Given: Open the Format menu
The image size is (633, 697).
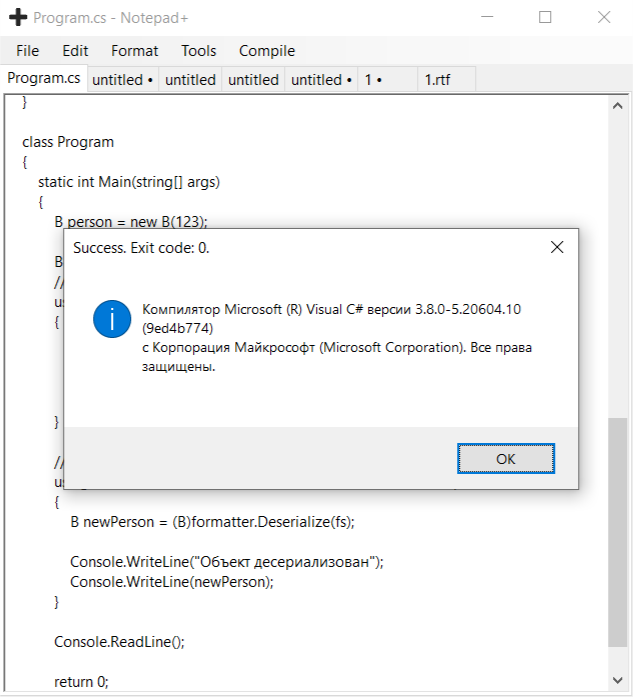Looking at the screenshot, I should [135, 51].
